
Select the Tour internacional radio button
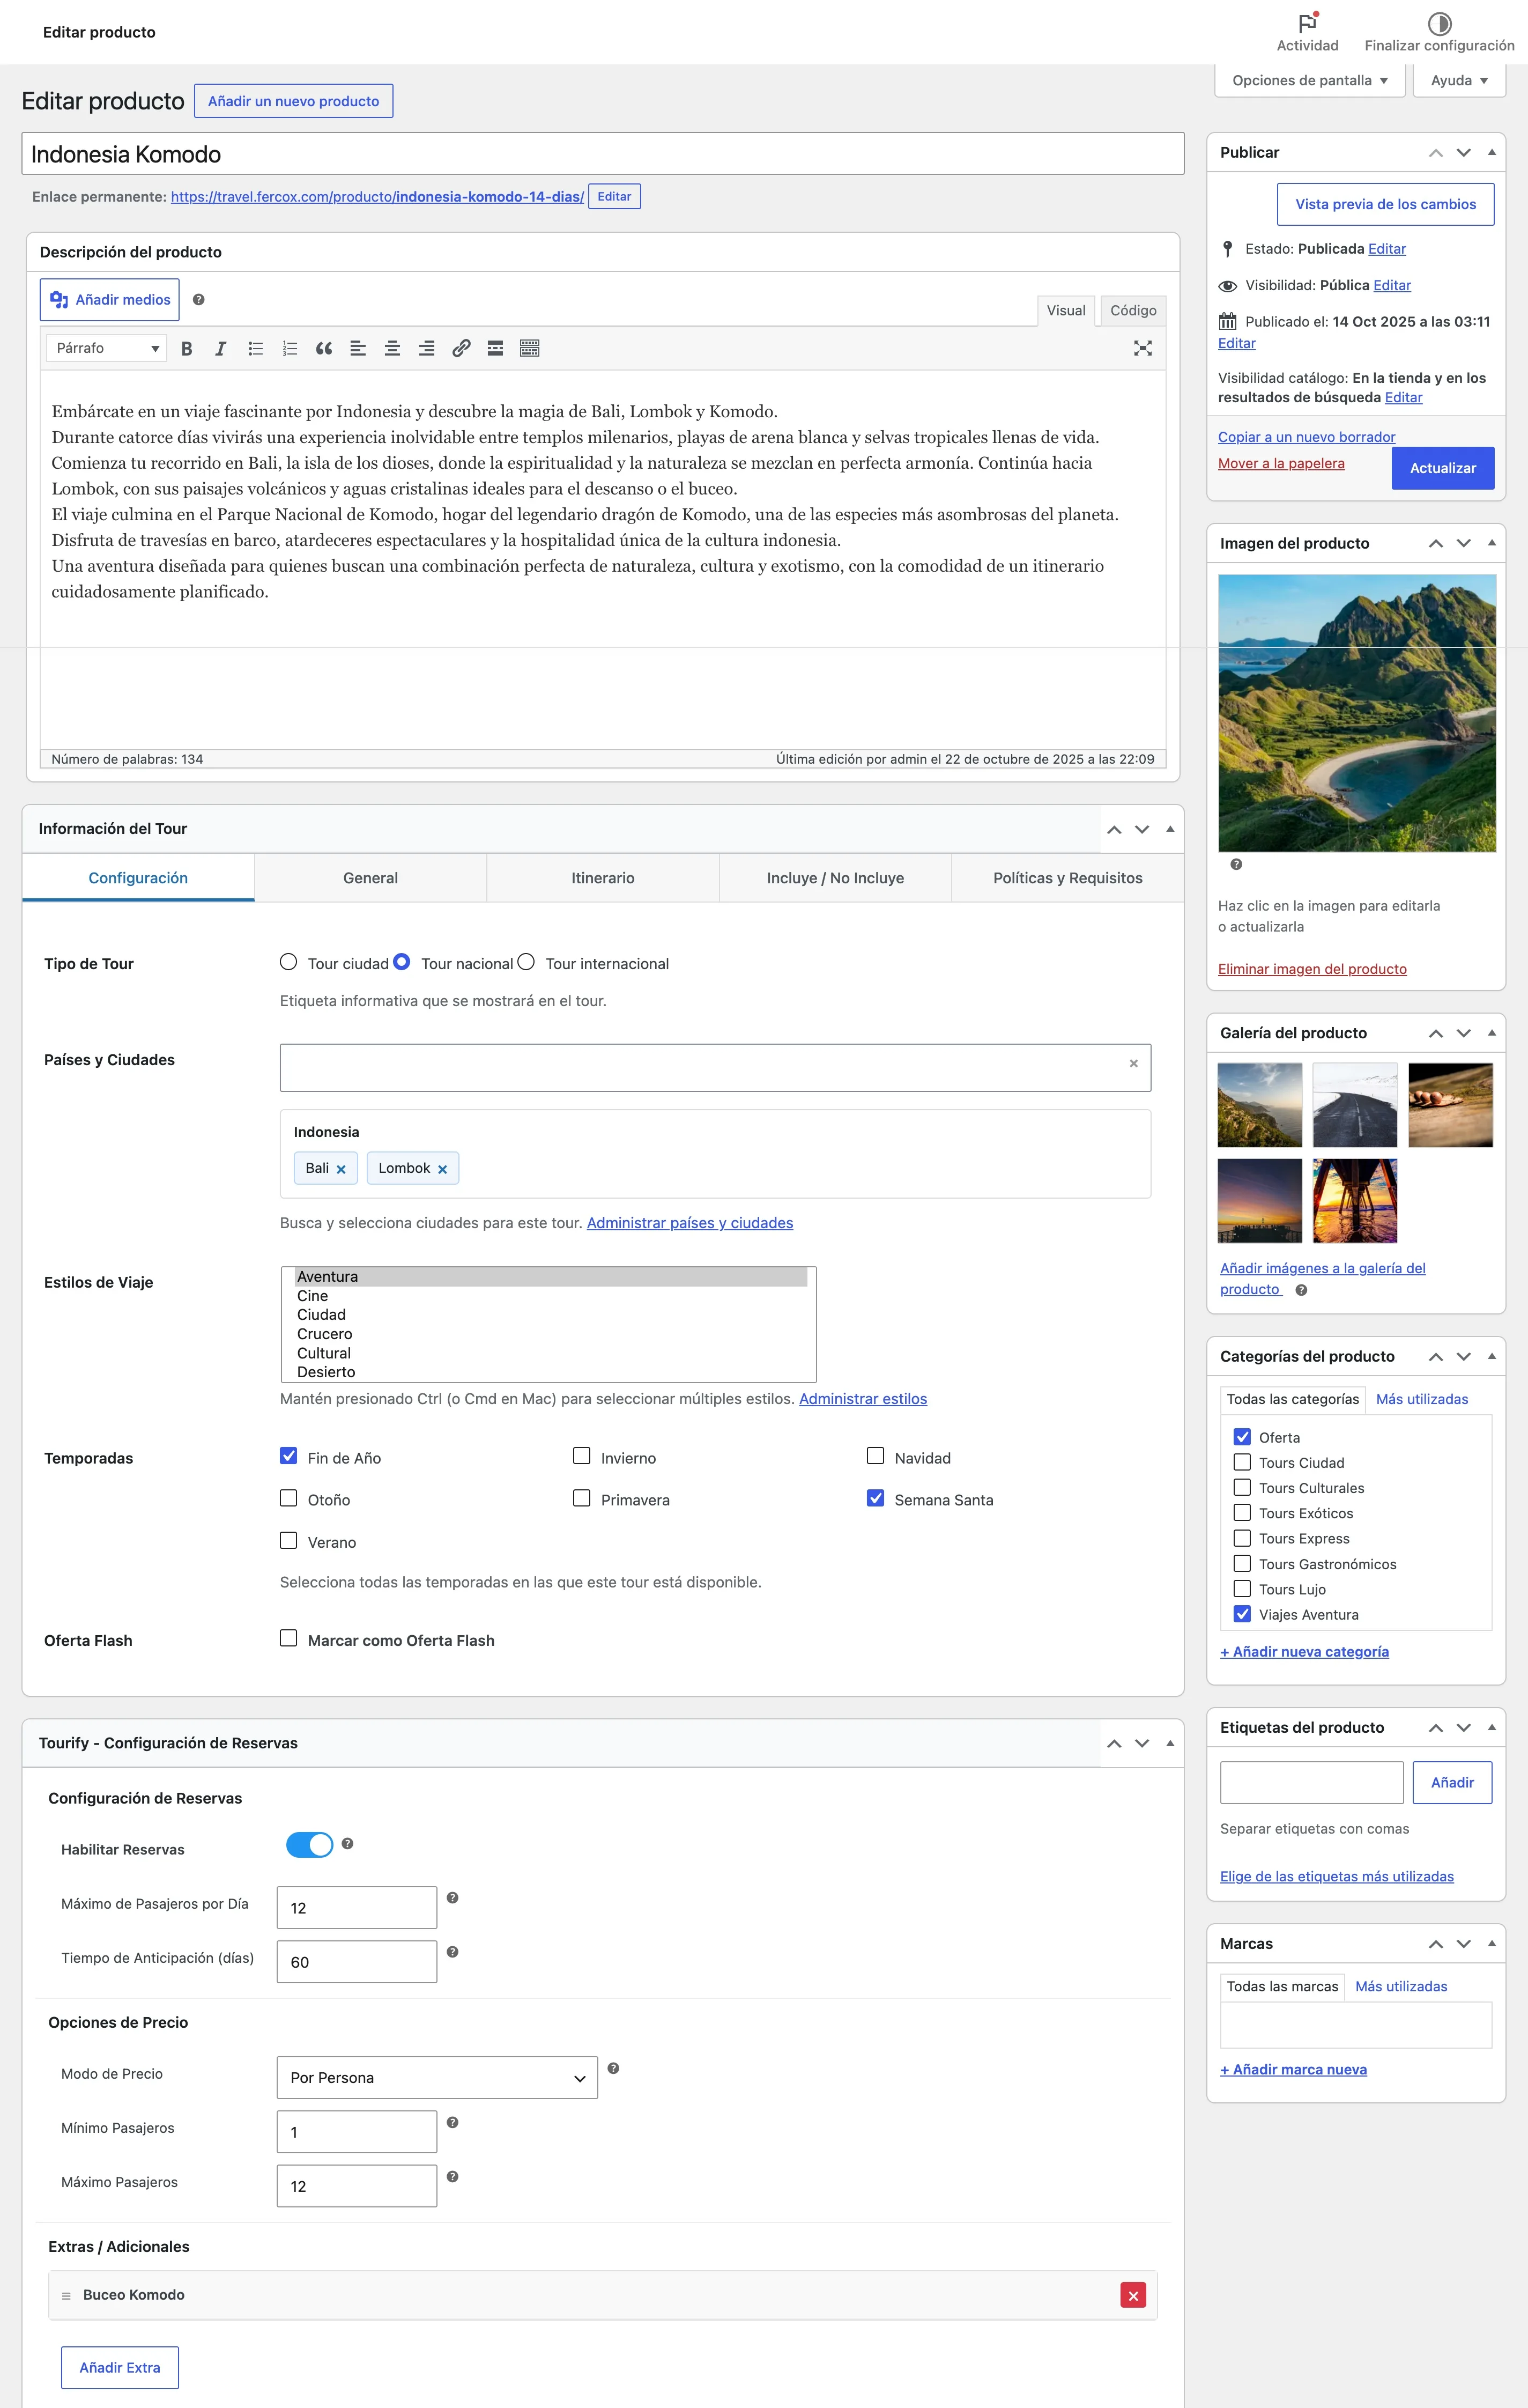pos(526,962)
